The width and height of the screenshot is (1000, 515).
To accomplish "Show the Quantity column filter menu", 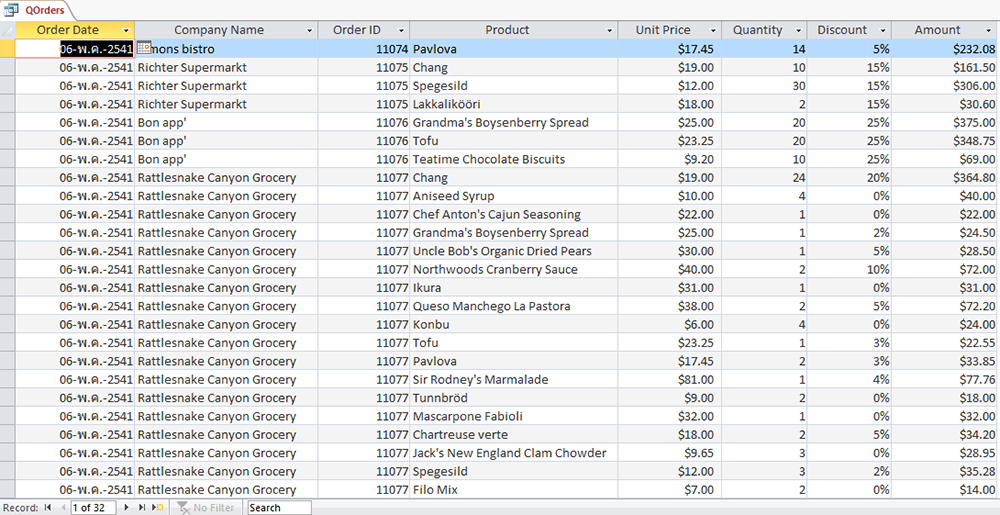I will pos(797,30).
